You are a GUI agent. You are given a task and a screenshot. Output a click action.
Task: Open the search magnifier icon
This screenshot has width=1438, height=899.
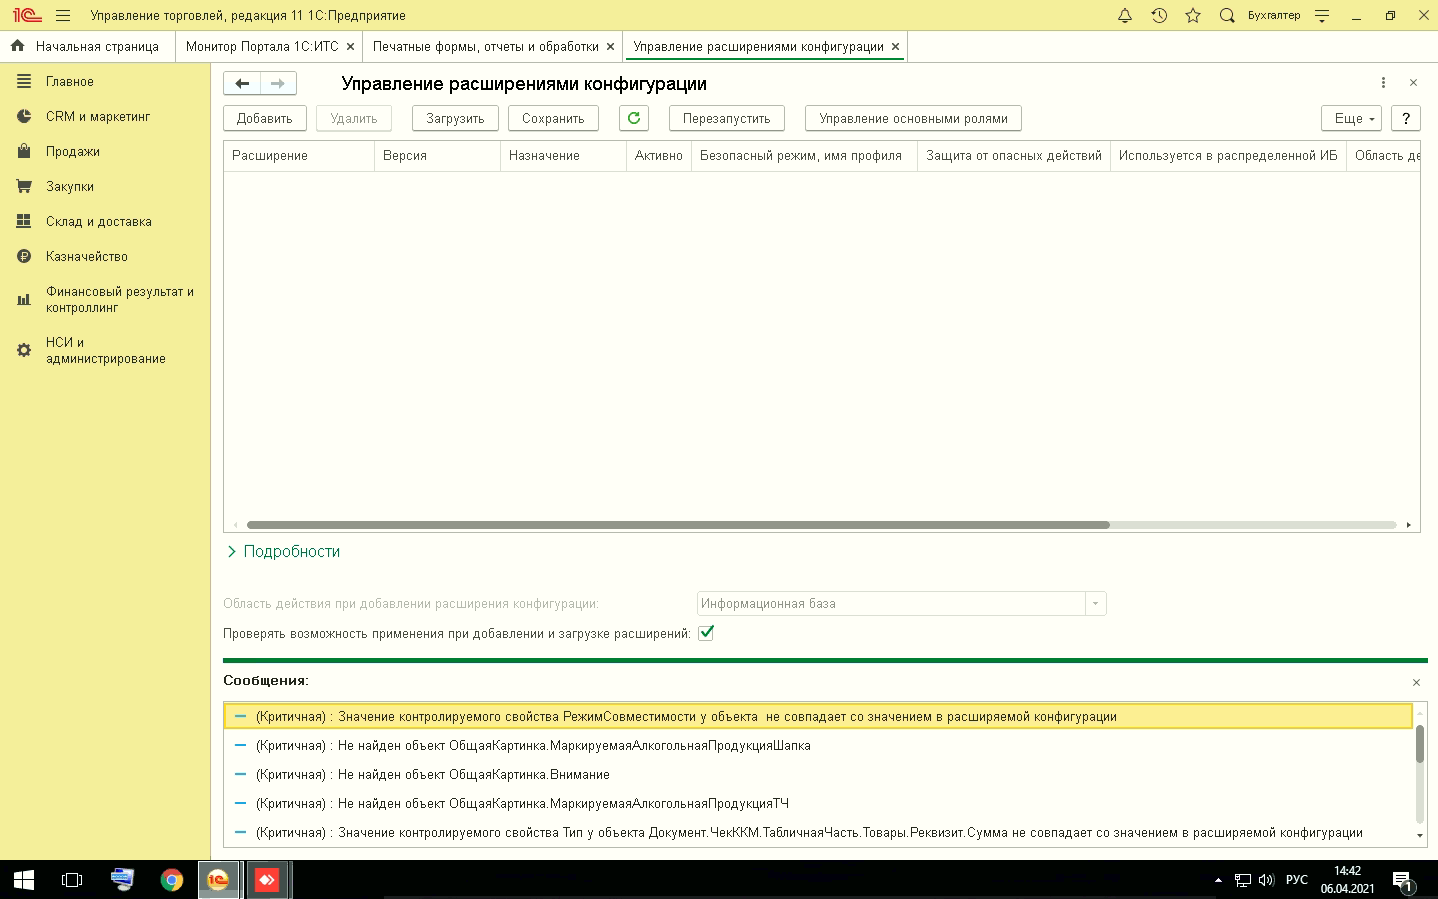pos(1227,16)
